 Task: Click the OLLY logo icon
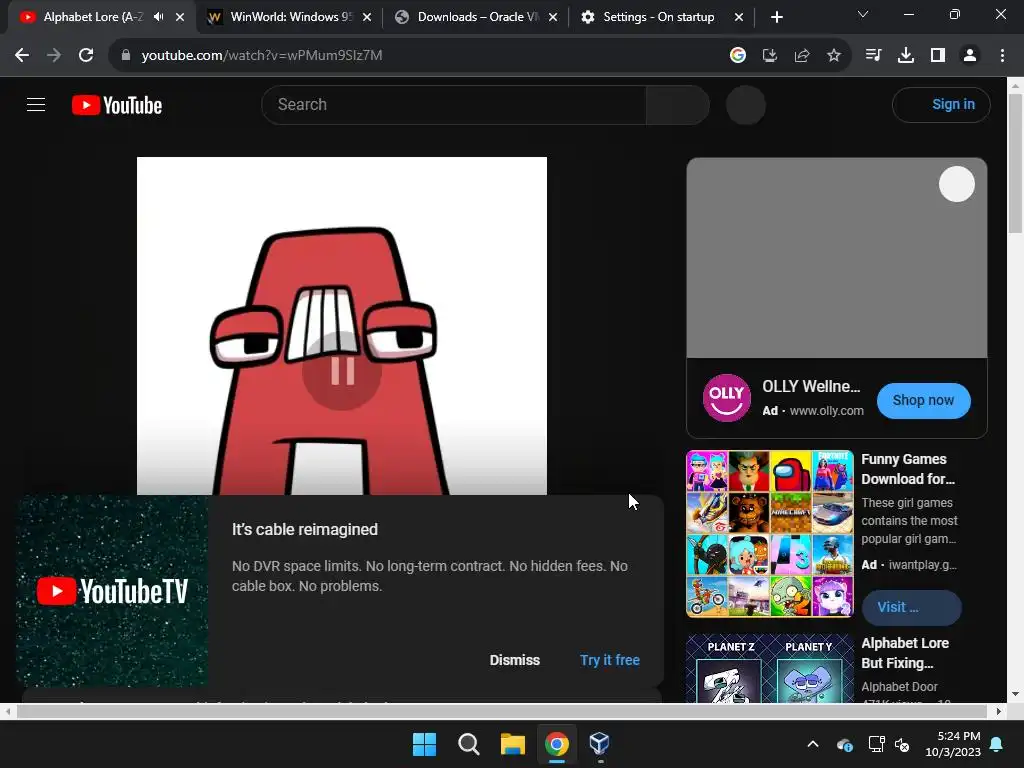click(726, 398)
